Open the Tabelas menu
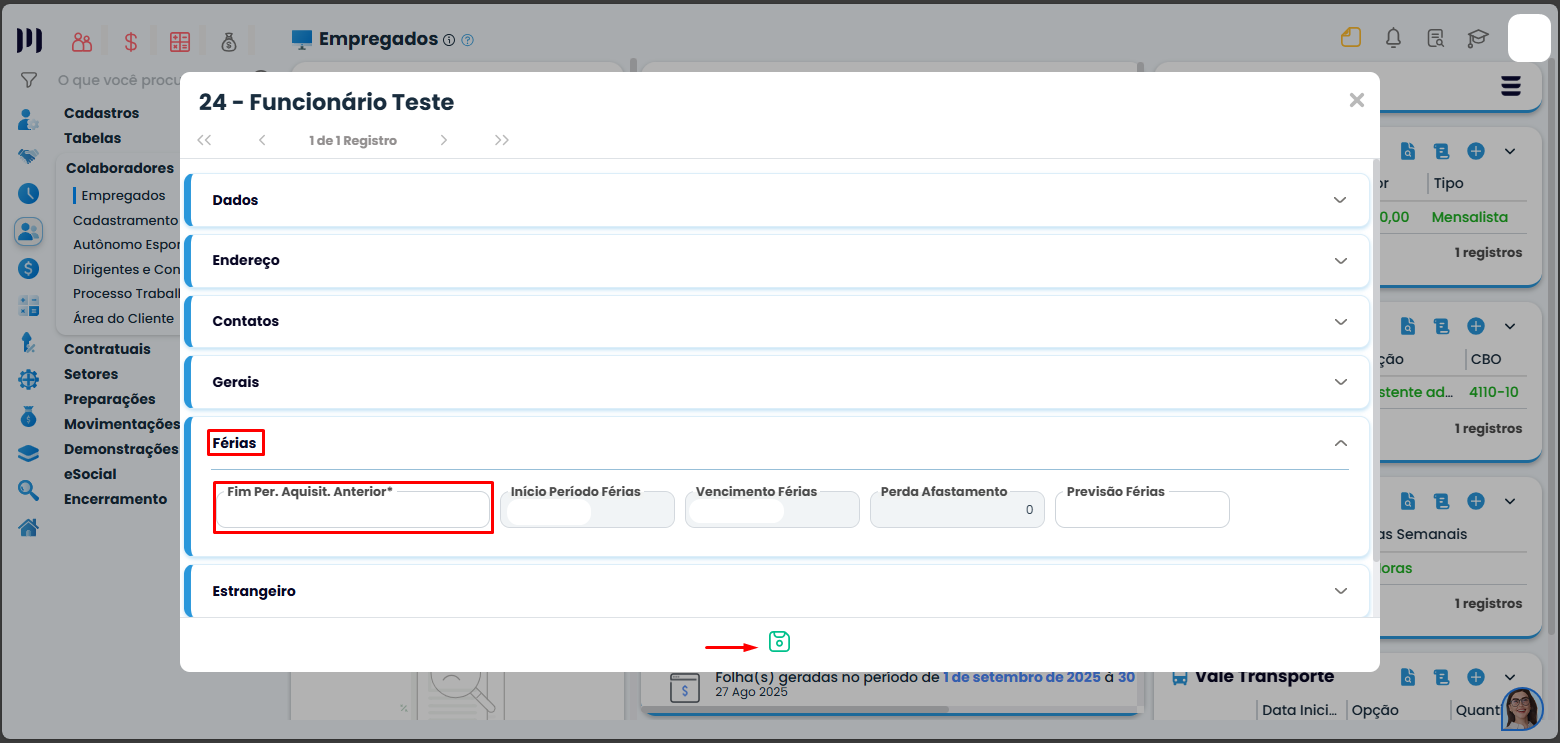Image resolution: width=1560 pixels, height=743 pixels. 93,138
